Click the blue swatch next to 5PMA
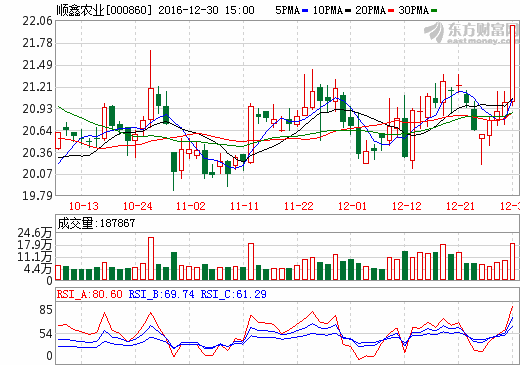Screen dimensions: 520x365 point(305,11)
